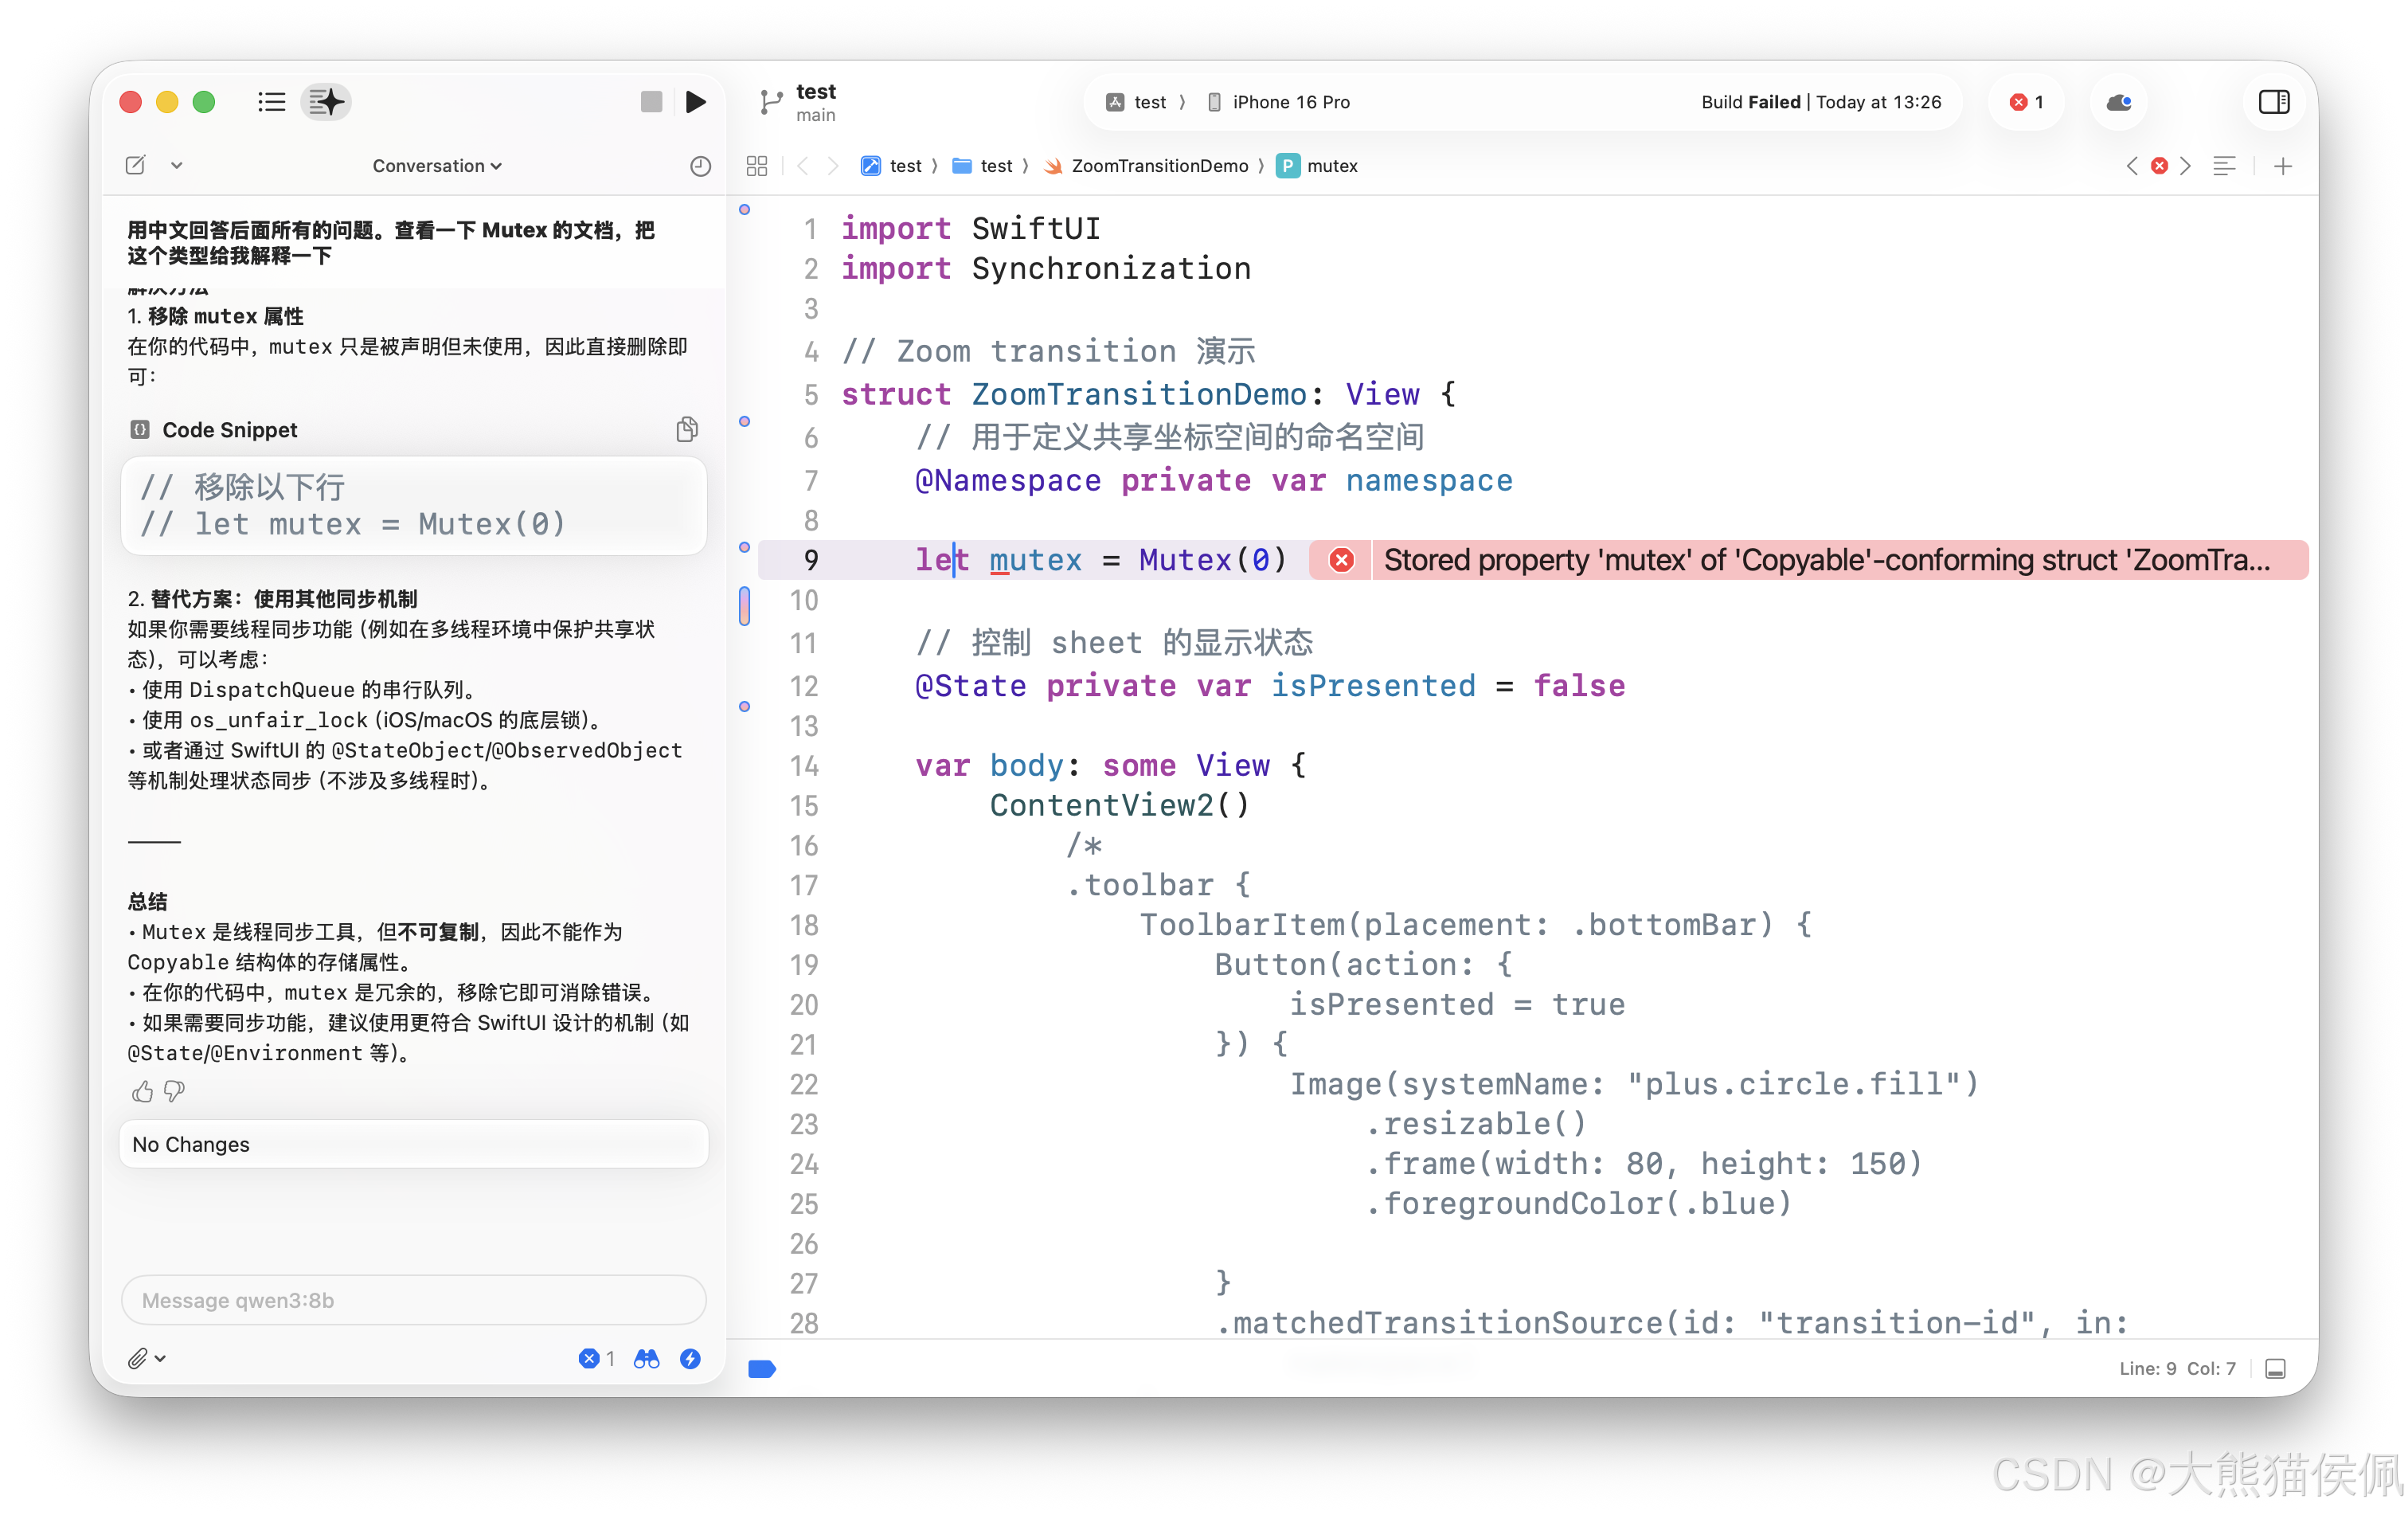The width and height of the screenshot is (2408, 1515).
Task: Click 'Mutex(0)' on line 9
Action: pos(1212,560)
